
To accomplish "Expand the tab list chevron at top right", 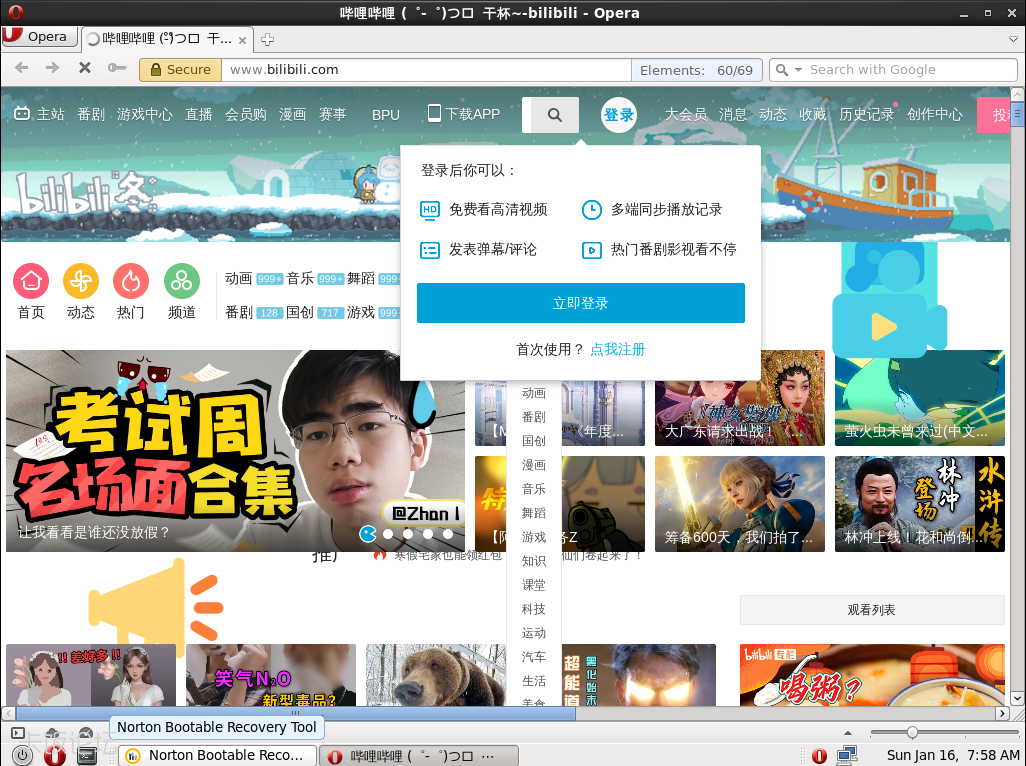I will [x=1012, y=39].
